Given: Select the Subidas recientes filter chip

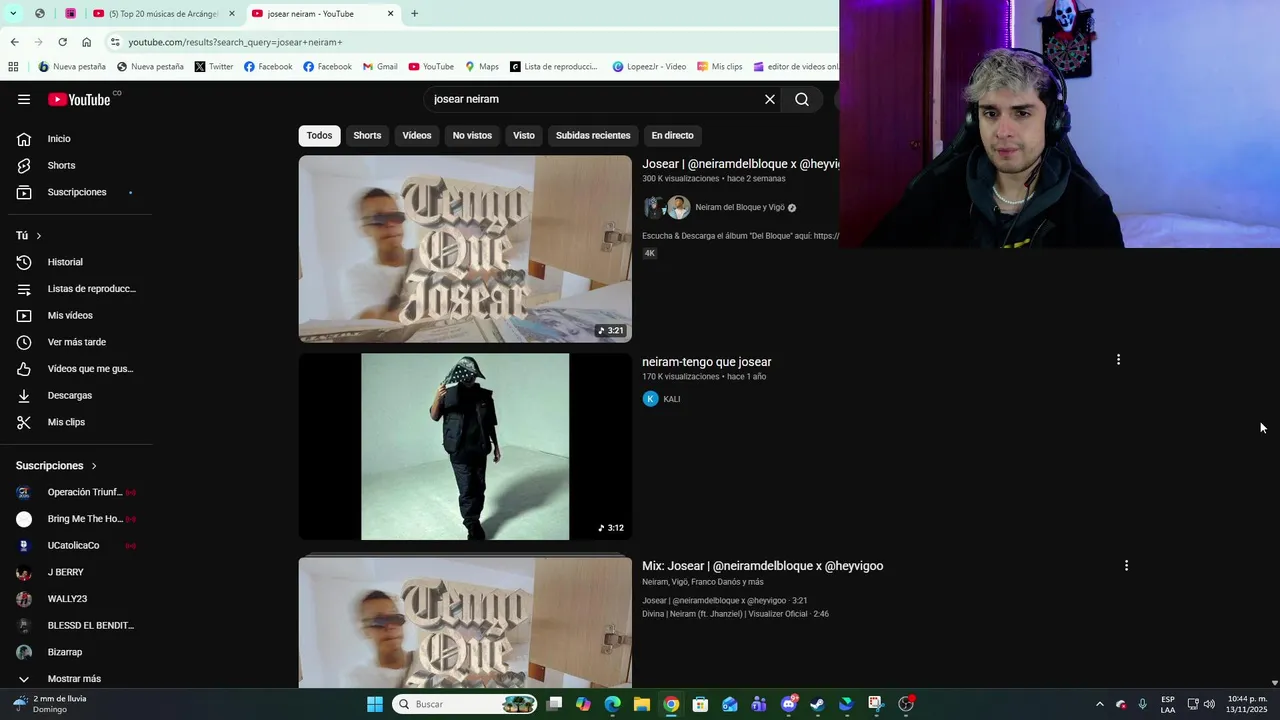Looking at the screenshot, I should (593, 136).
